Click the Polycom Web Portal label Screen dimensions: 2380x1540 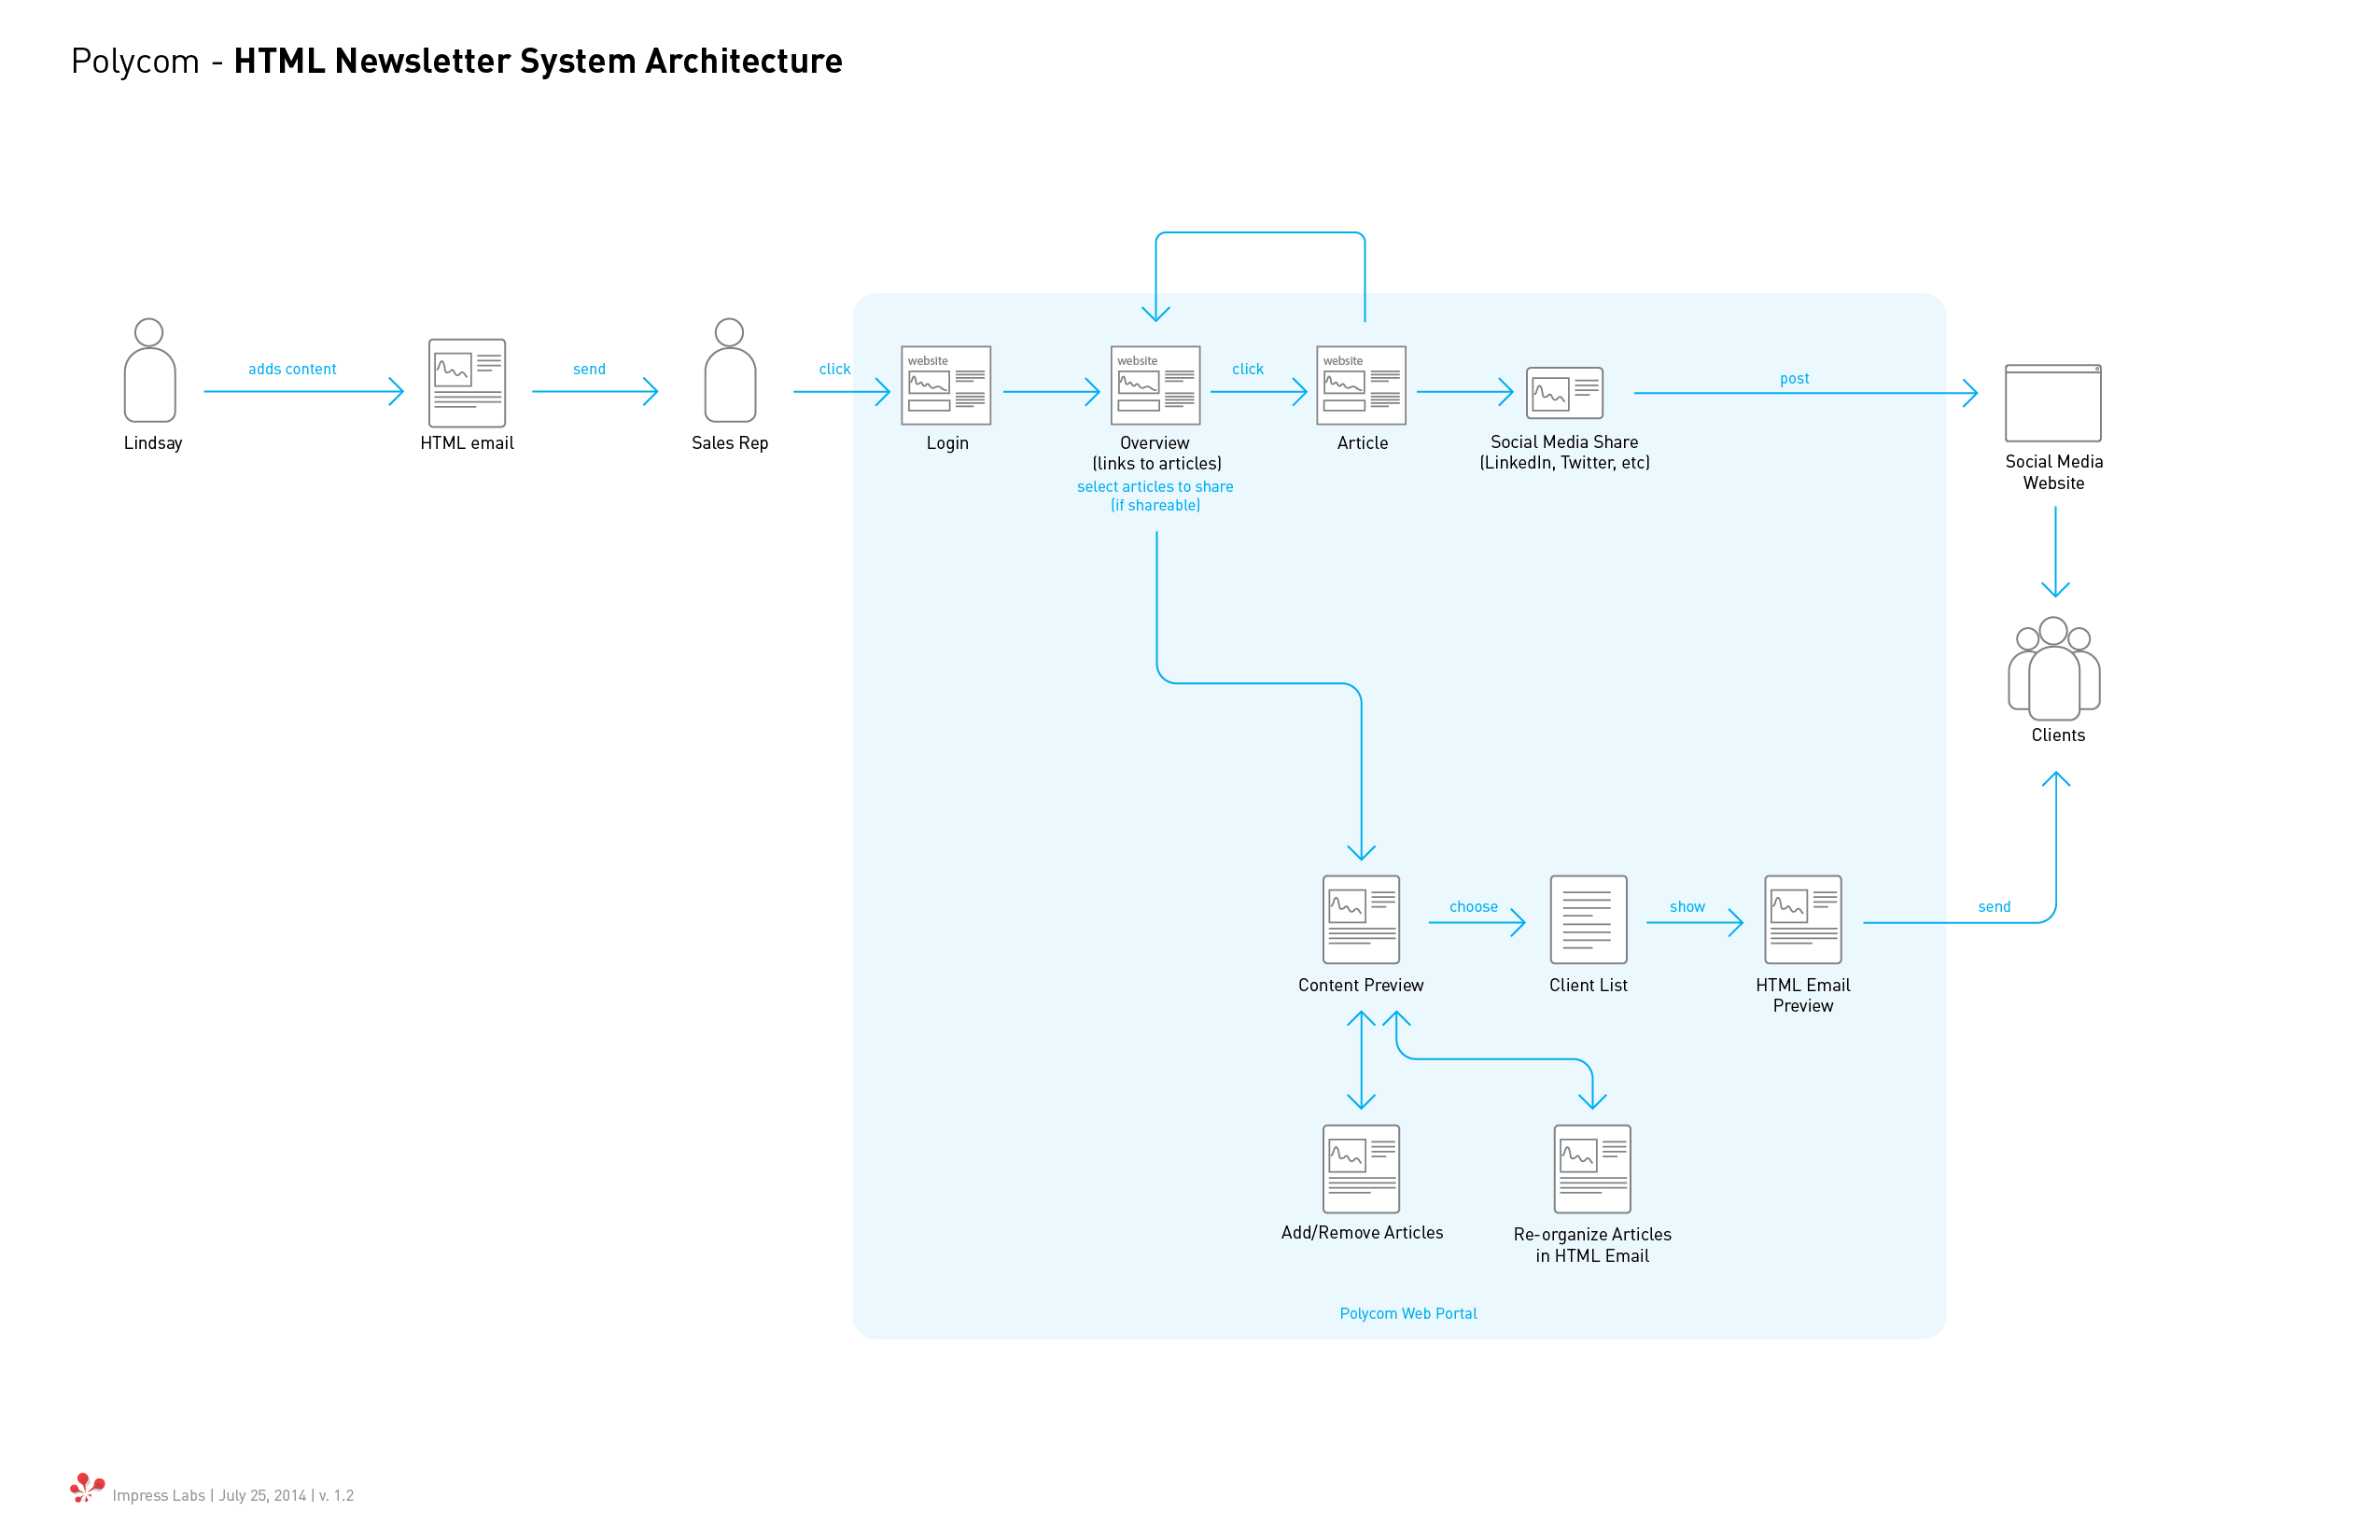click(x=1408, y=1314)
